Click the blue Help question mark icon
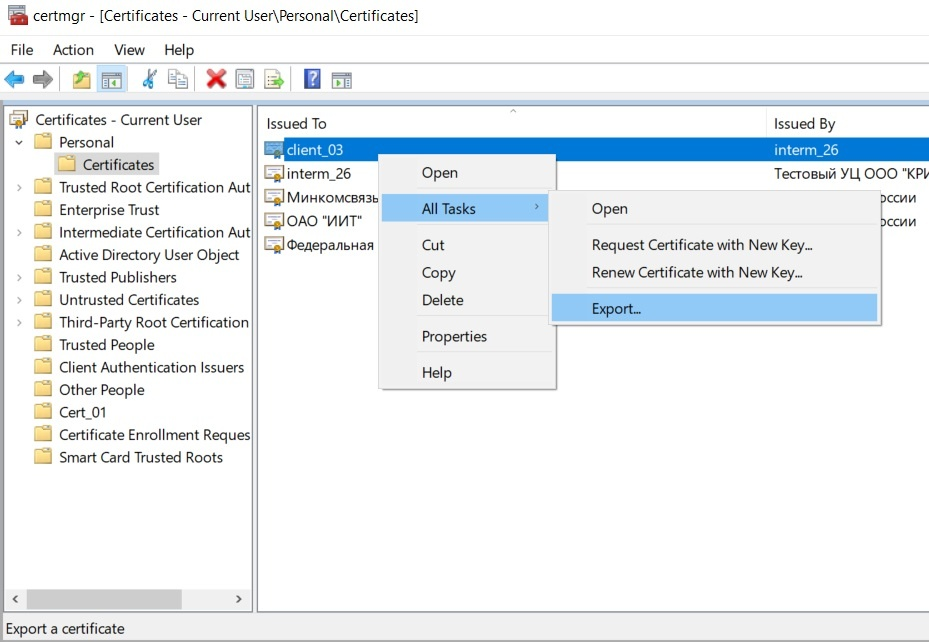Image resolution: width=929 pixels, height=642 pixels. coord(312,79)
